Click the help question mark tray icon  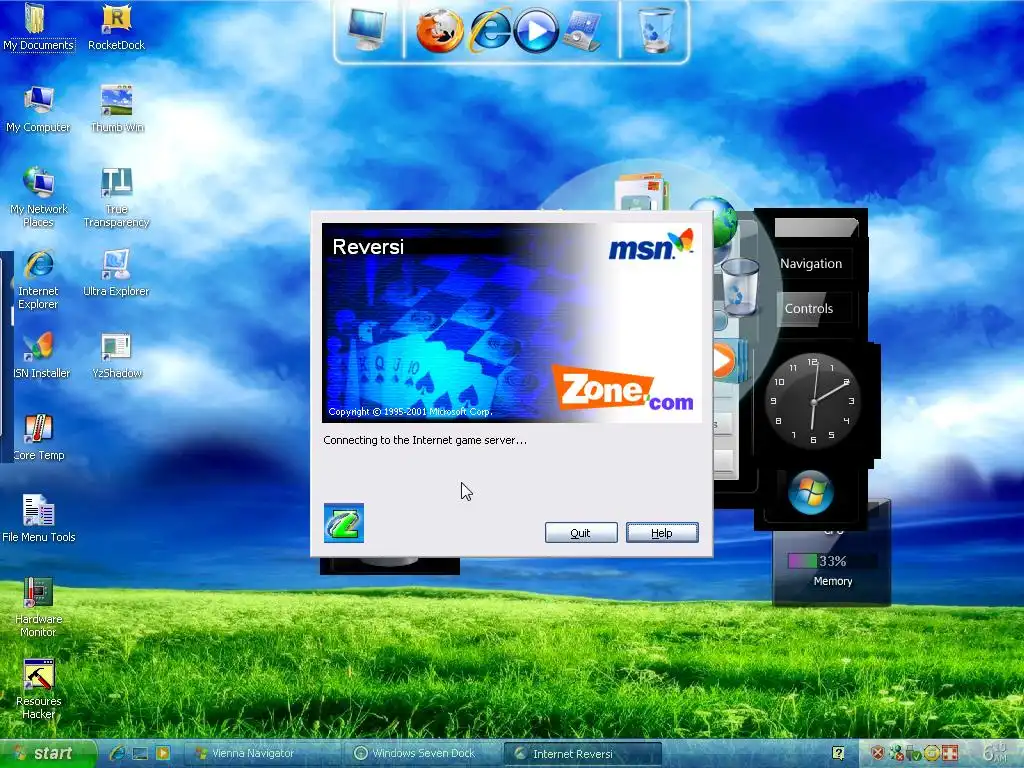pos(839,754)
